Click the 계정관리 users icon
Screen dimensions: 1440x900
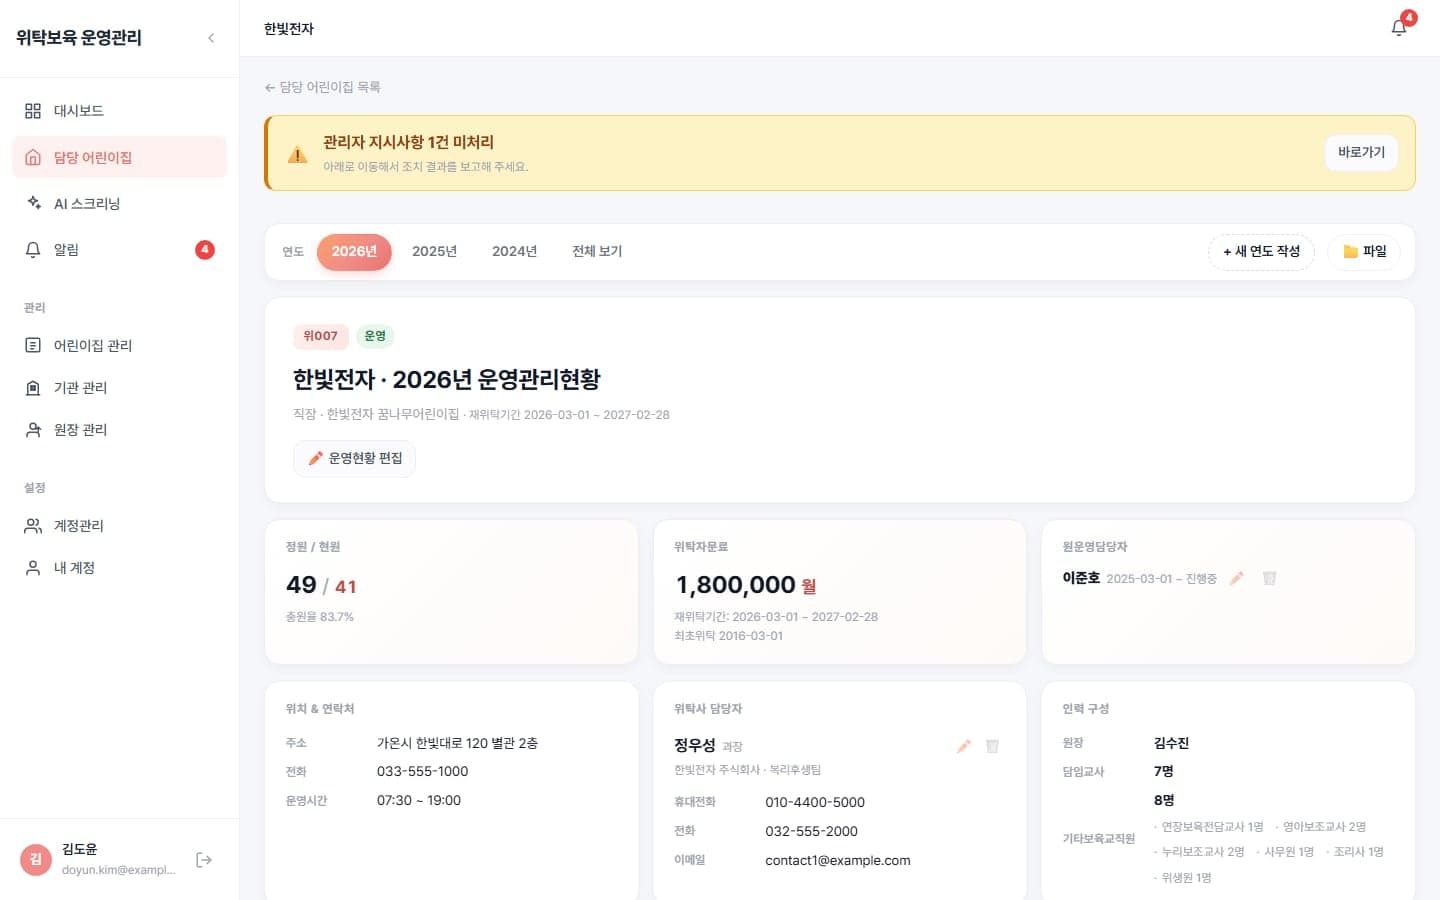coord(33,525)
